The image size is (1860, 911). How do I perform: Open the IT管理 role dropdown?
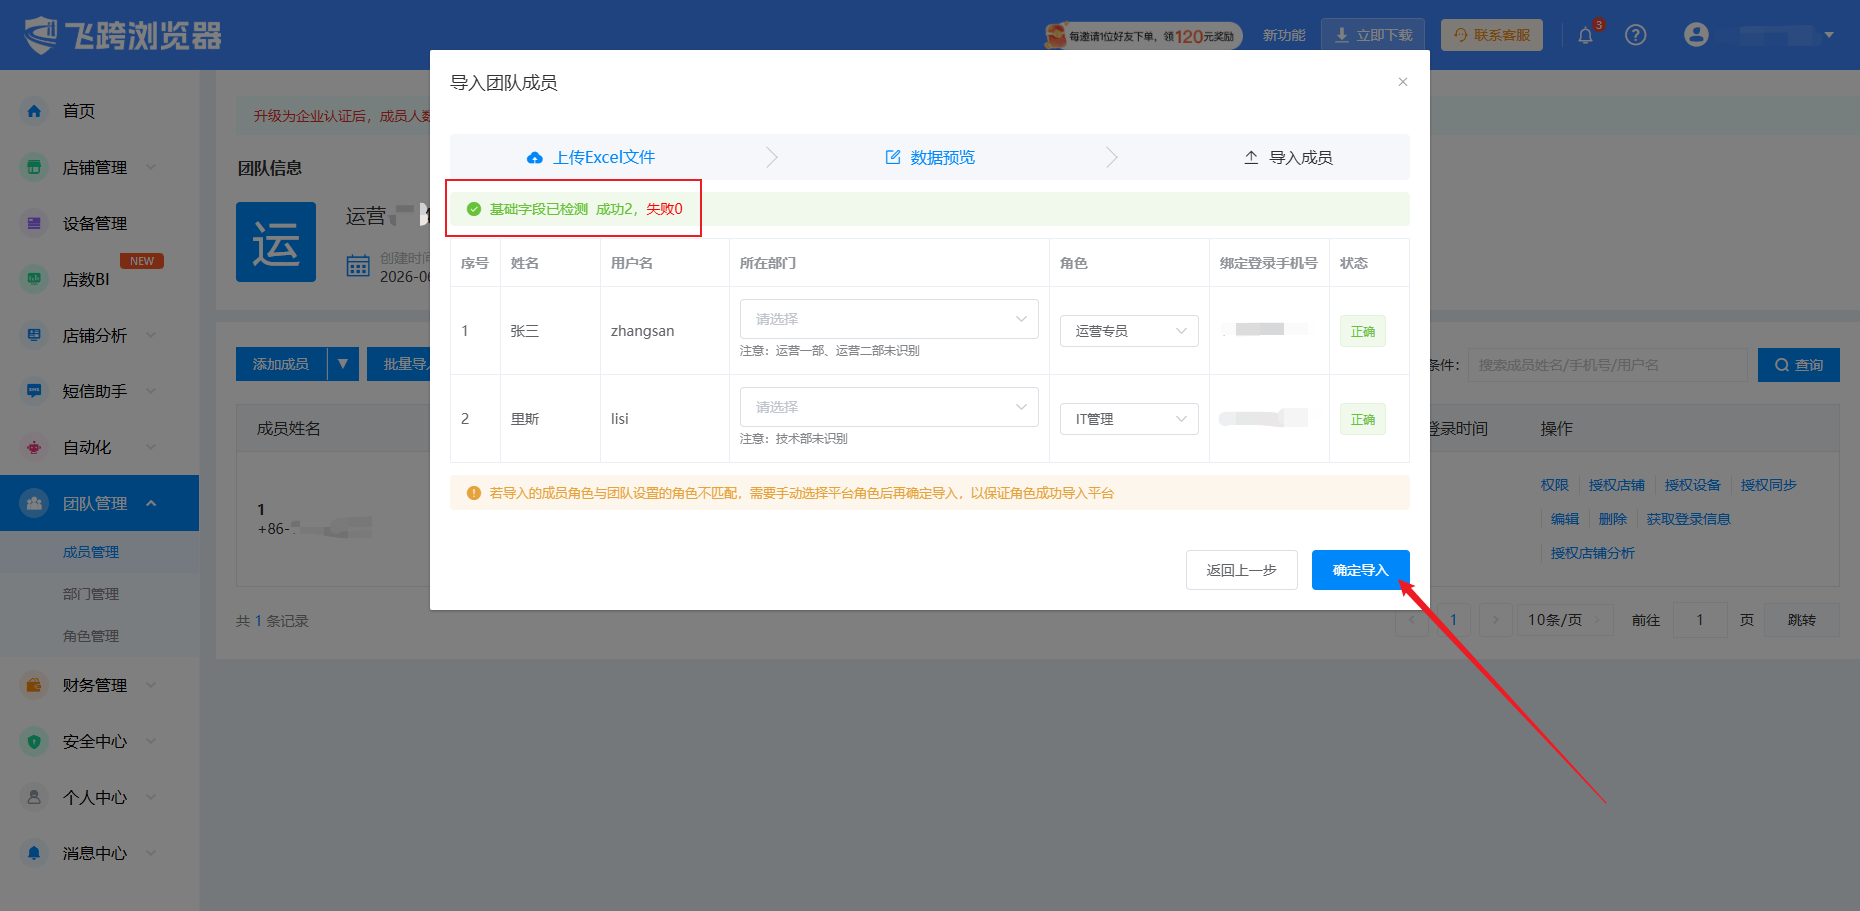coord(1129,419)
